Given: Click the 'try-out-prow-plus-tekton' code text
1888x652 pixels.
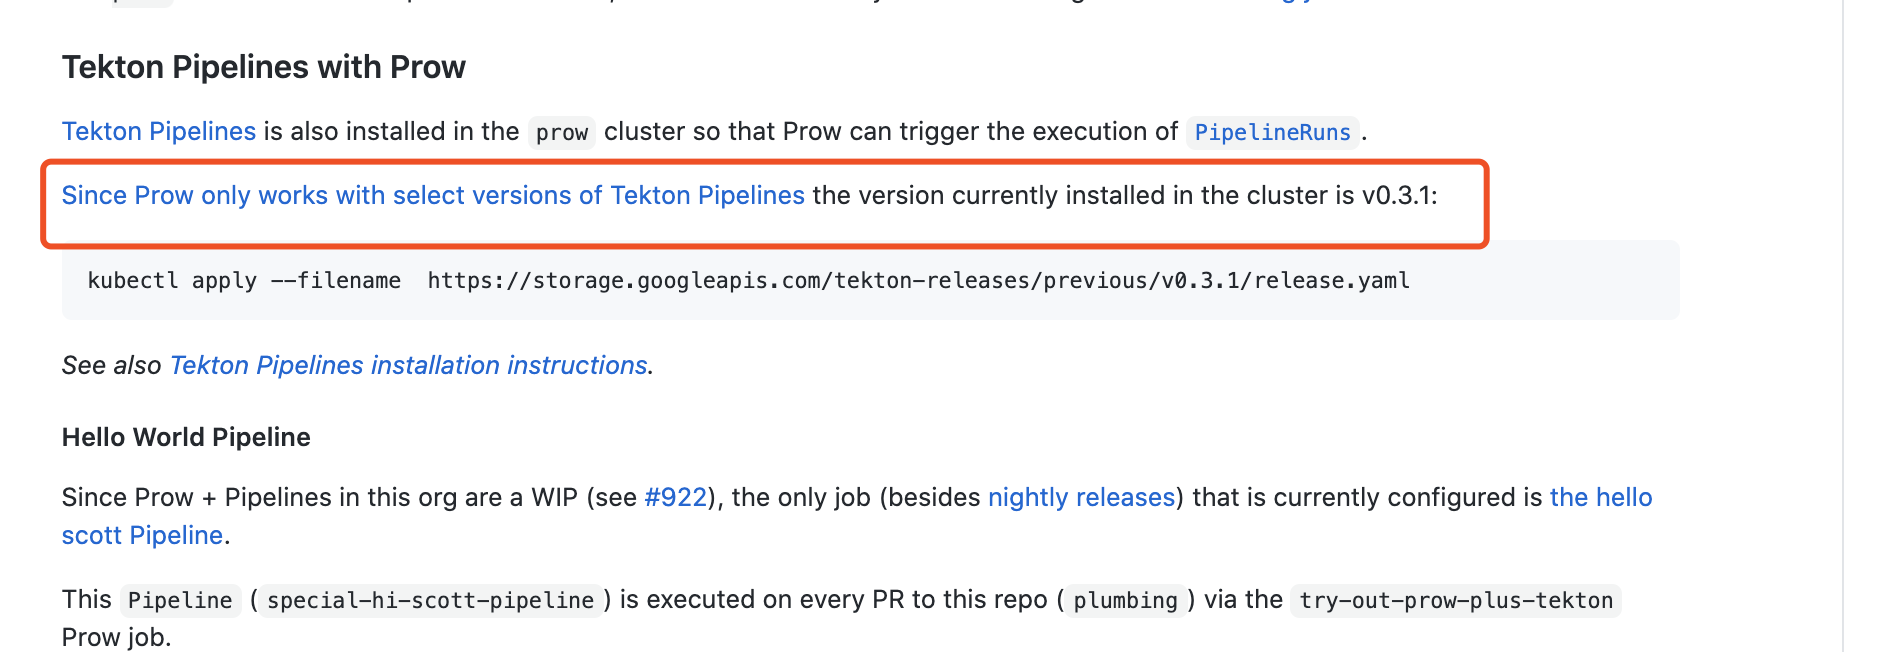Looking at the screenshot, I should coord(1455,600).
